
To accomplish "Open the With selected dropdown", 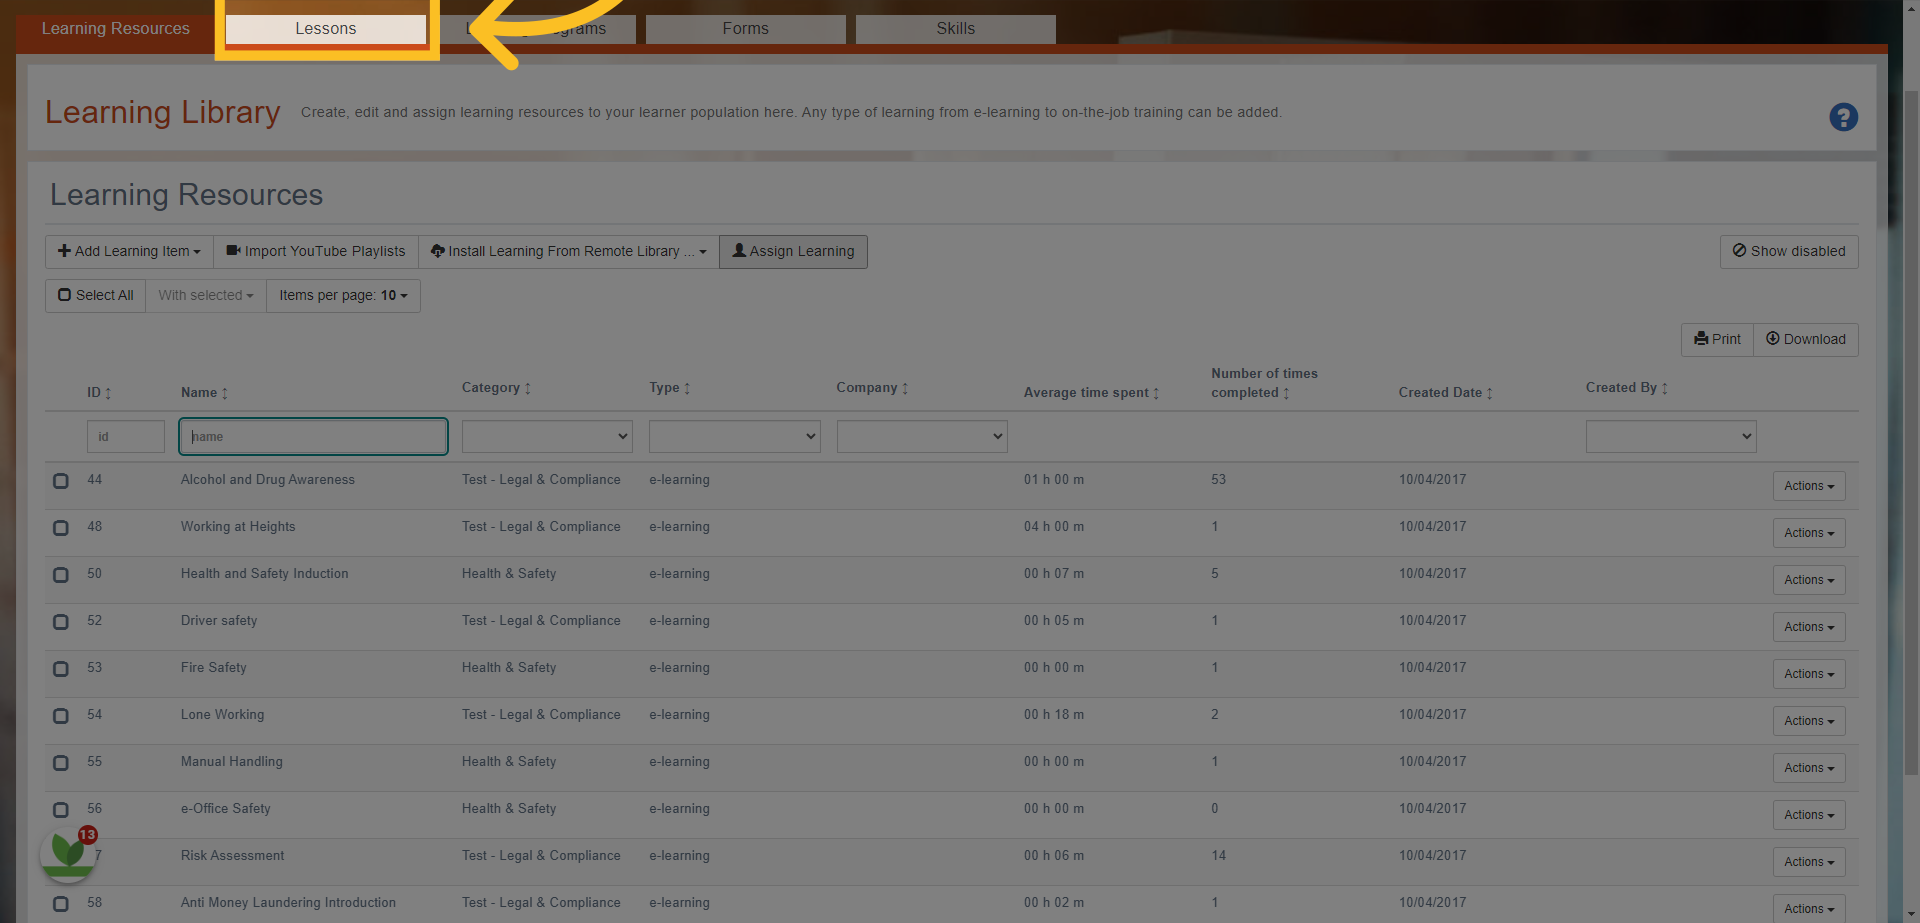I will point(206,296).
